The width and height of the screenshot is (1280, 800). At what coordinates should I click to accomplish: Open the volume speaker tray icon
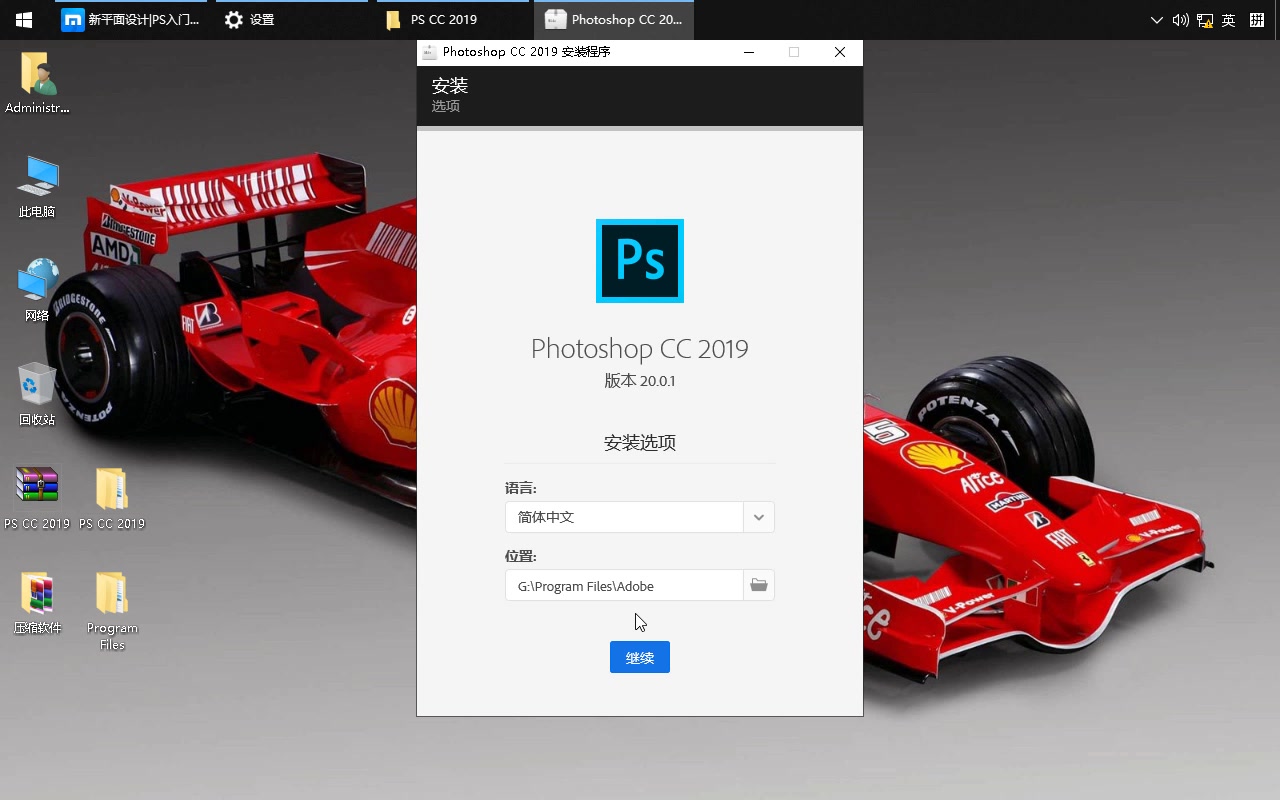(x=1181, y=20)
